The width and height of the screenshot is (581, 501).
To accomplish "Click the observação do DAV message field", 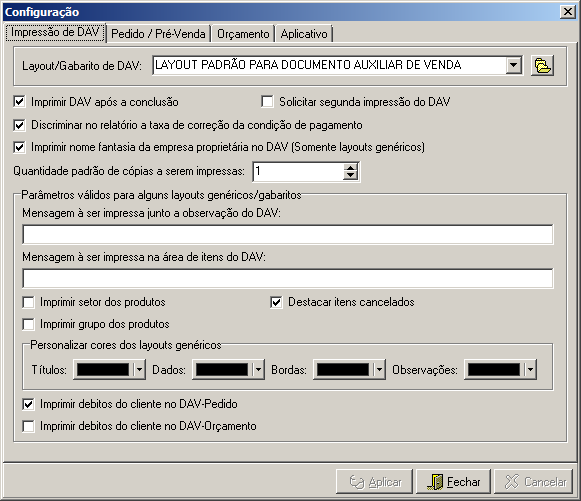I will 288,234.
